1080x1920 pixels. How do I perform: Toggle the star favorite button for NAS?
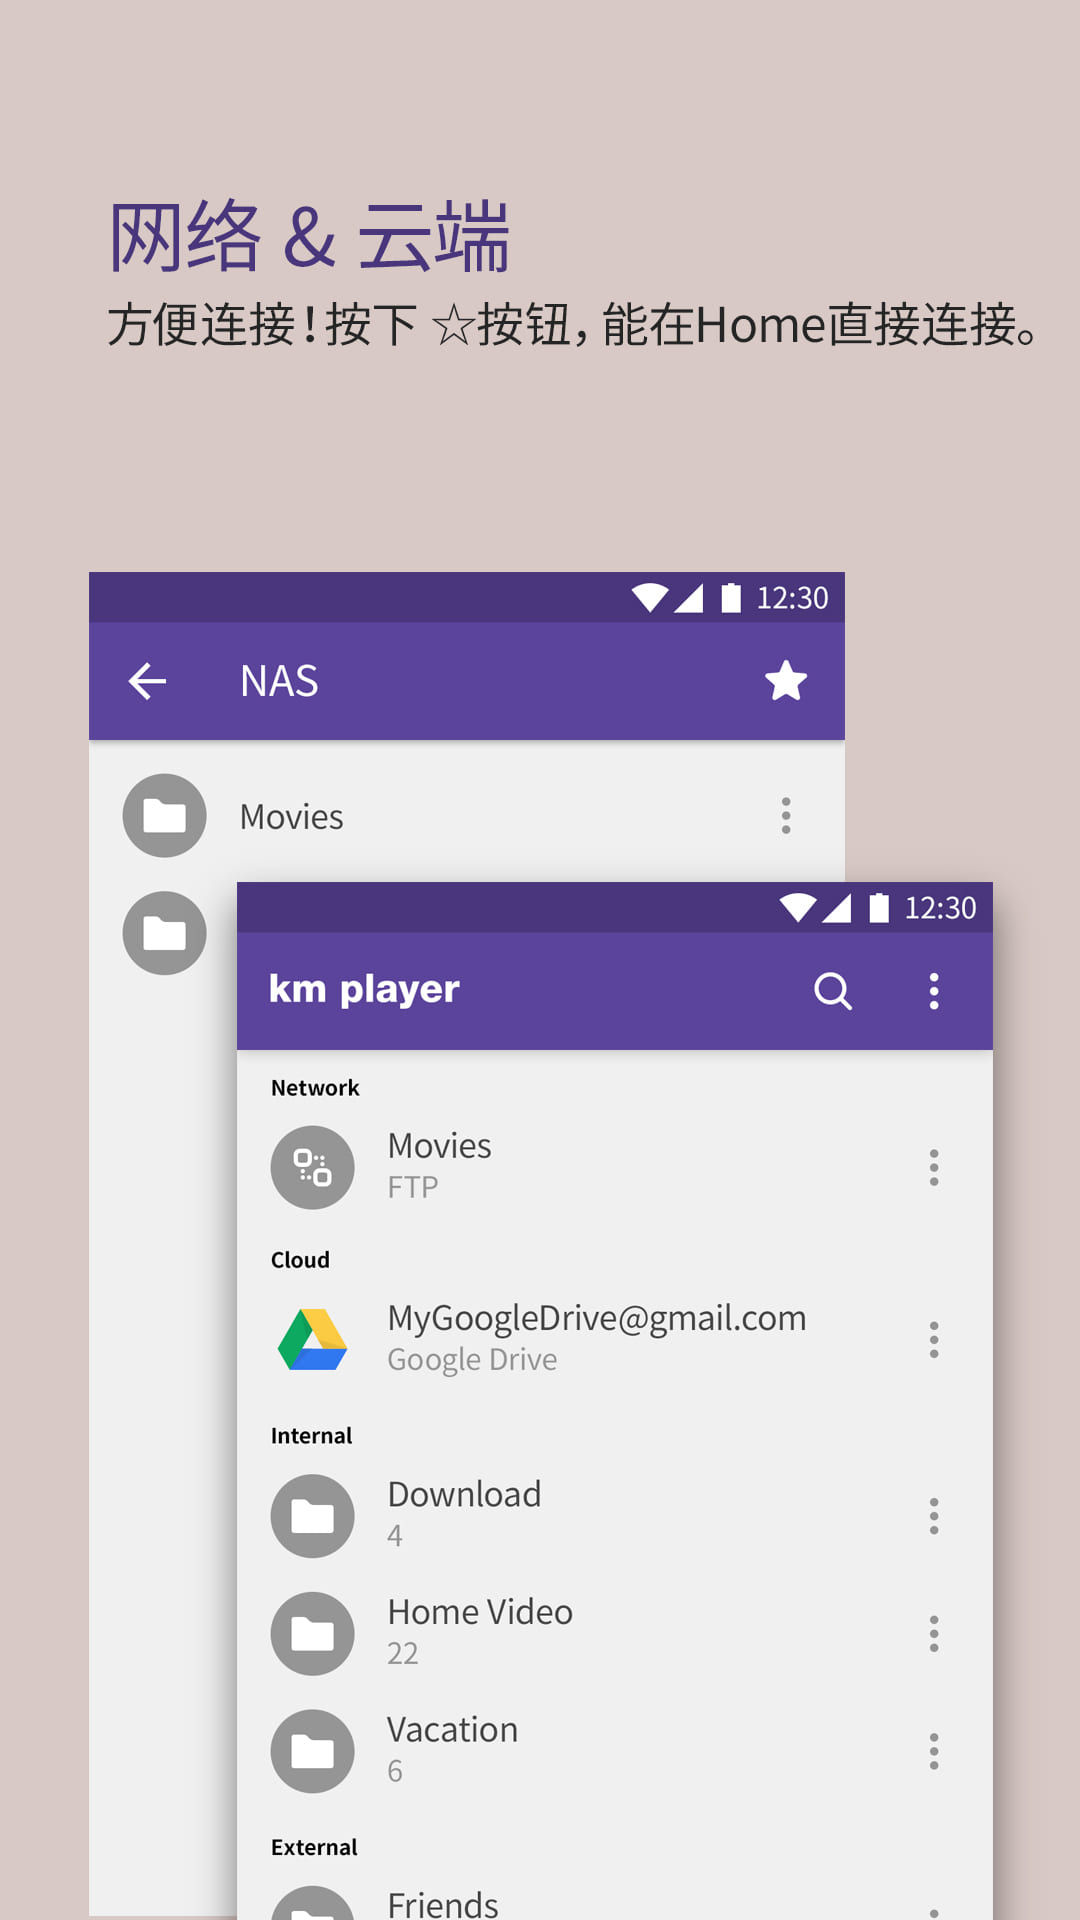click(x=786, y=682)
